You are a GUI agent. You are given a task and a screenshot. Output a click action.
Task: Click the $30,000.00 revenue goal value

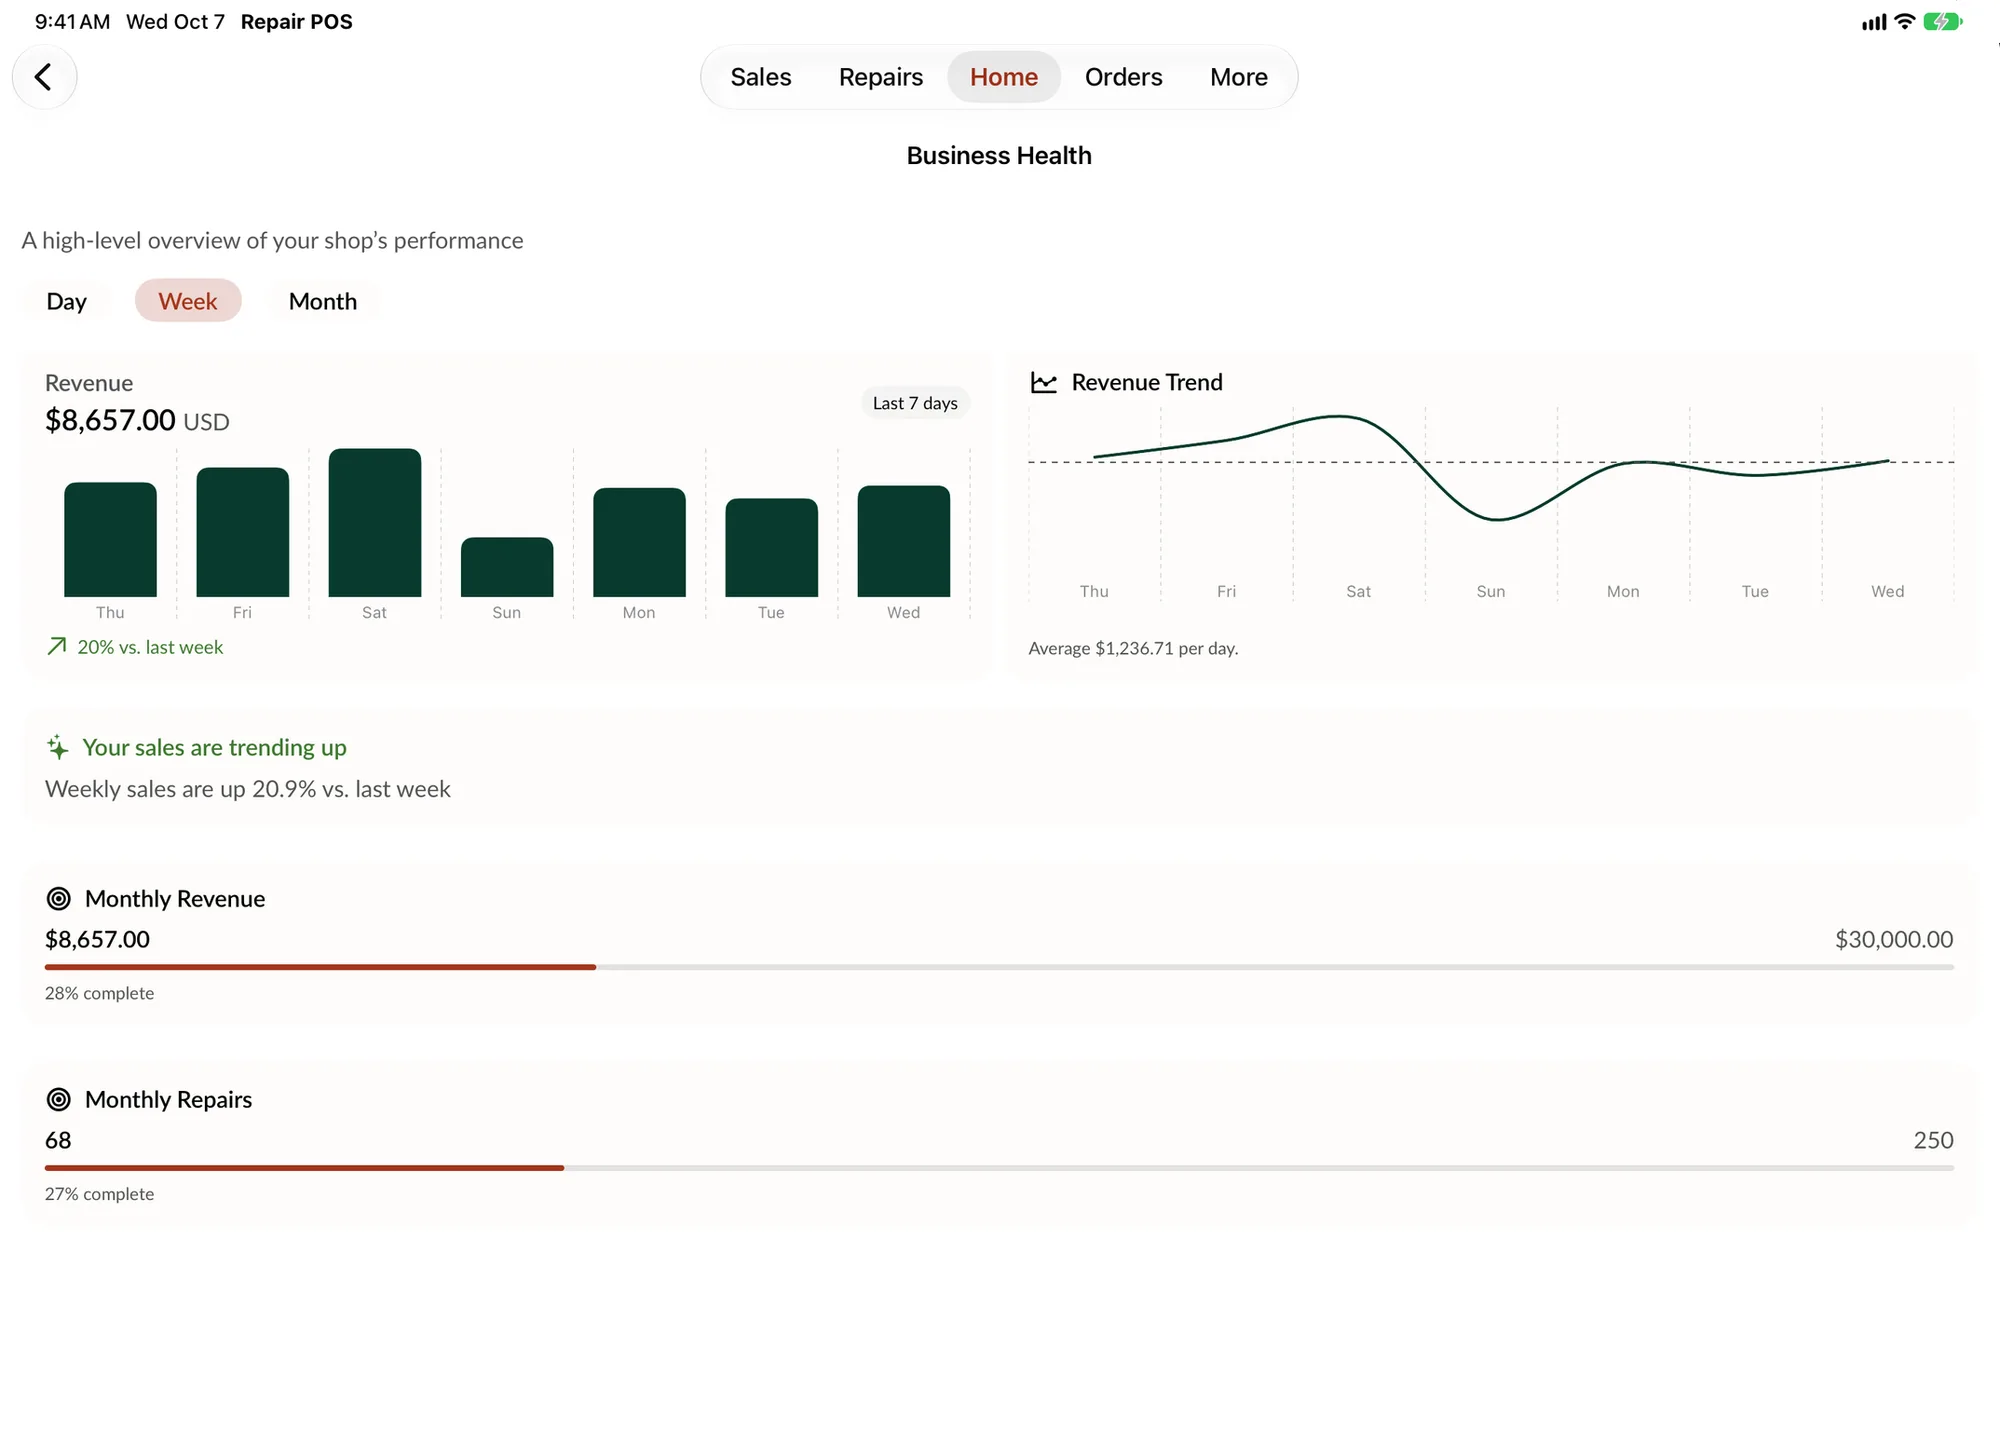pos(1894,939)
